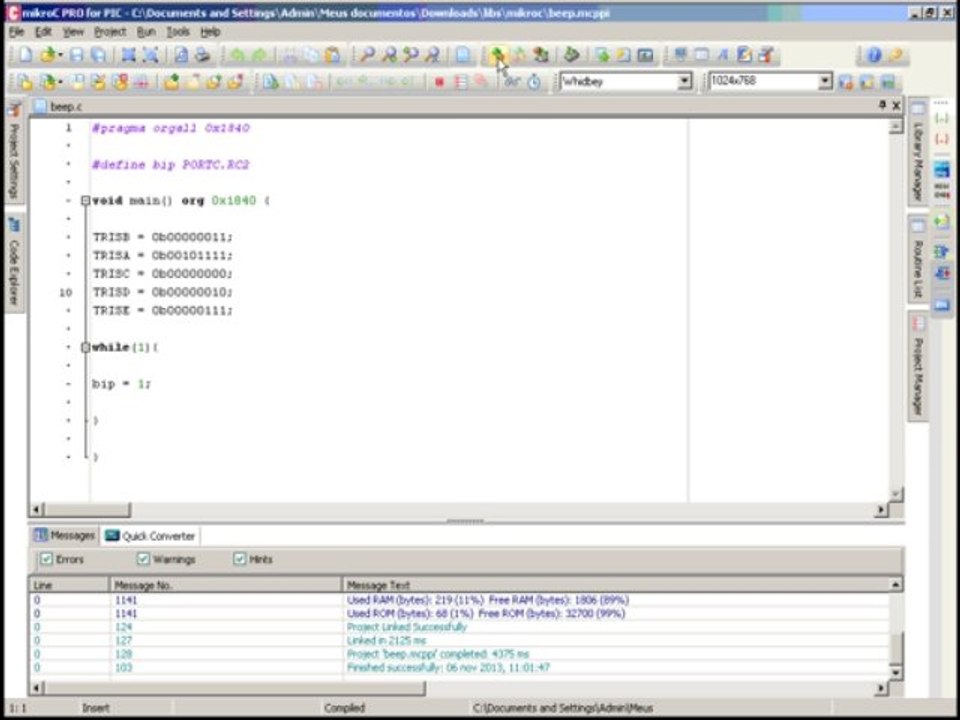Collapse the void main() code fold
The width and height of the screenshot is (960, 720).
86,200
